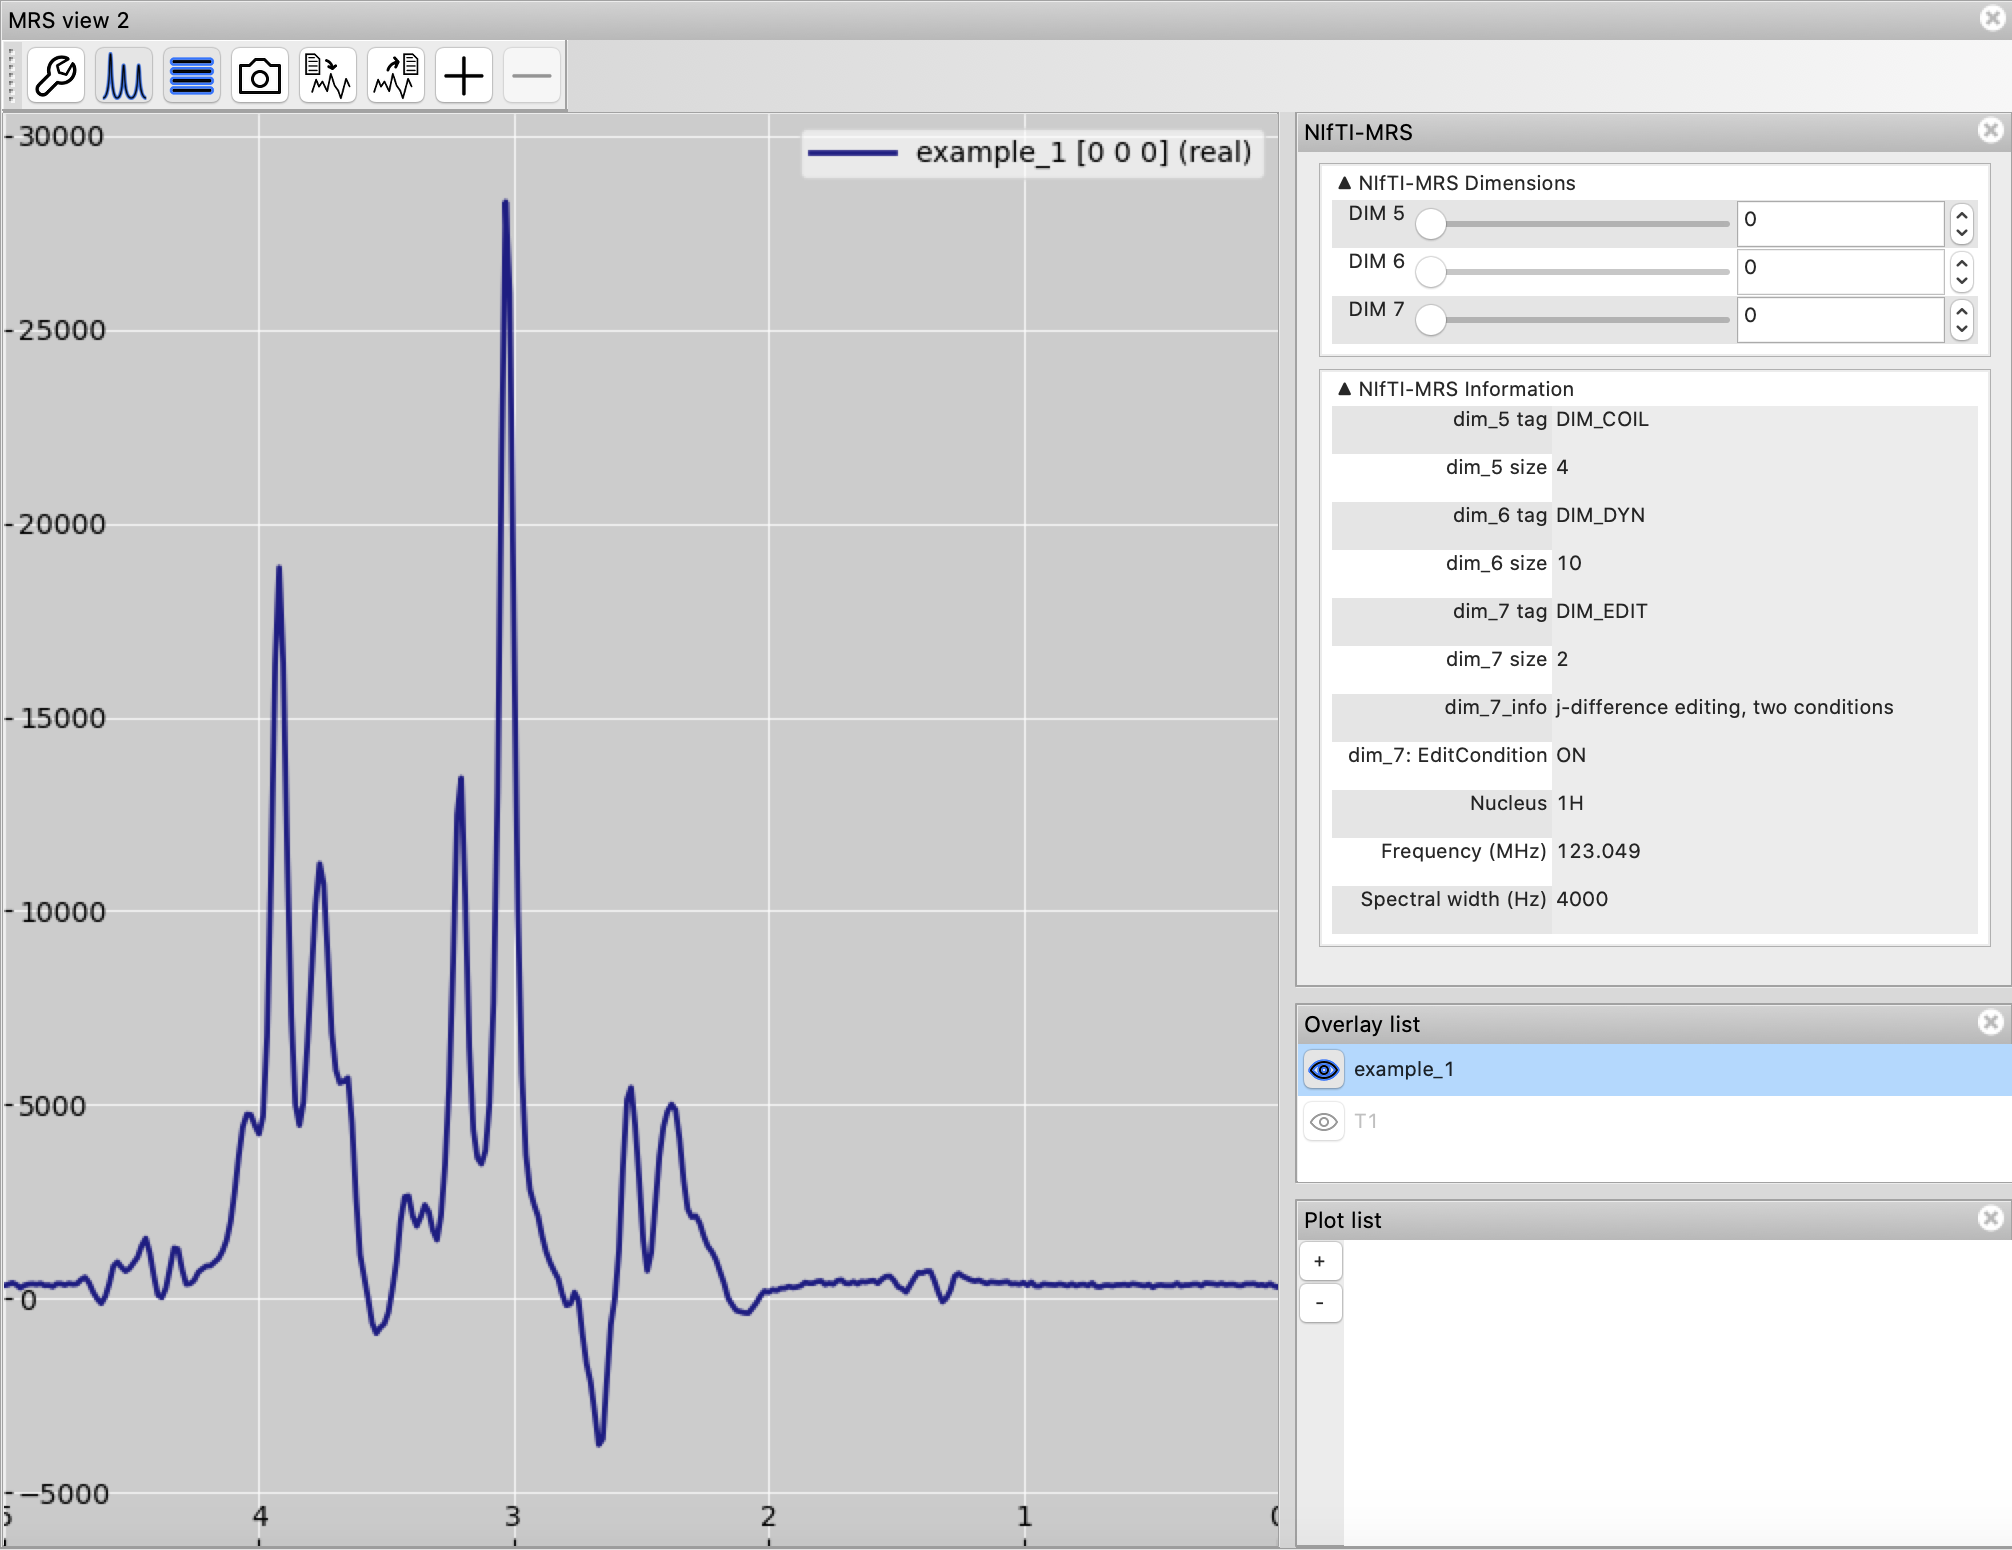This screenshot has height=1550, width=2012.
Task: Click the EditCondition ON value
Action: 1571,756
